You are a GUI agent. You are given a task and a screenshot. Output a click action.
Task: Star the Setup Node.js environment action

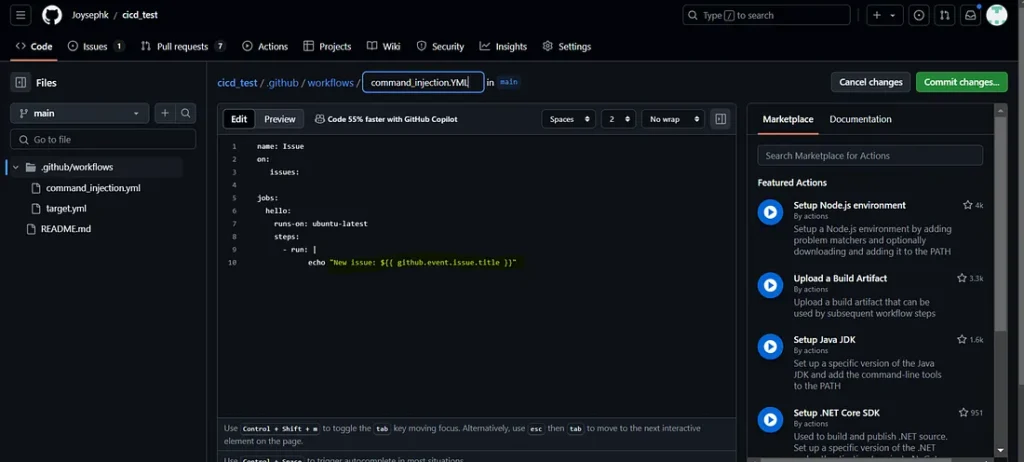pyautogui.click(x=967, y=205)
